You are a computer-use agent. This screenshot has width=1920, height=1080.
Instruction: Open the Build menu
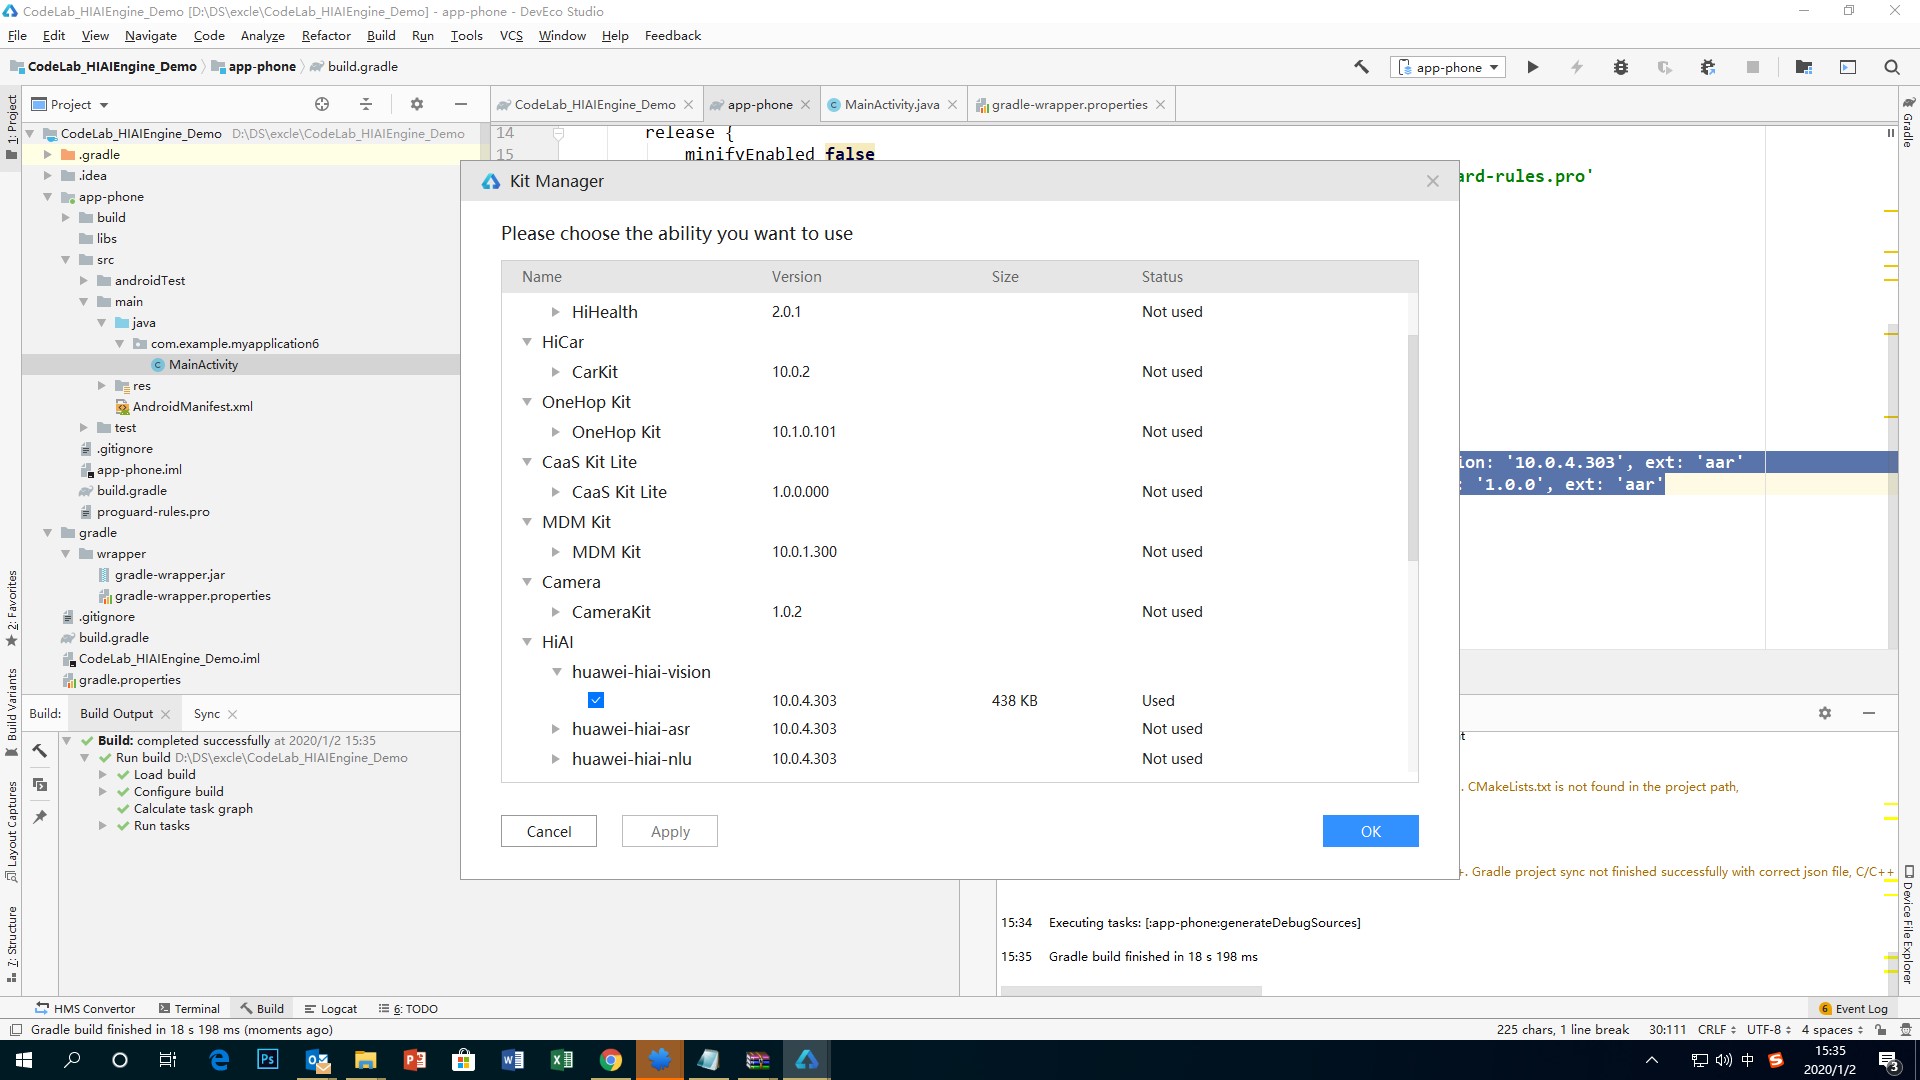(381, 35)
